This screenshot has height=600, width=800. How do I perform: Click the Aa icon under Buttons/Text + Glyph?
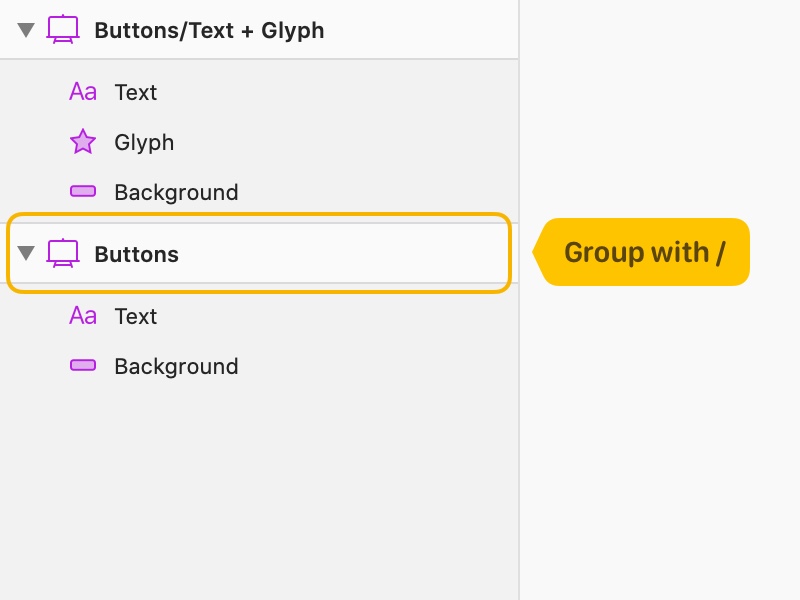point(83,92)
